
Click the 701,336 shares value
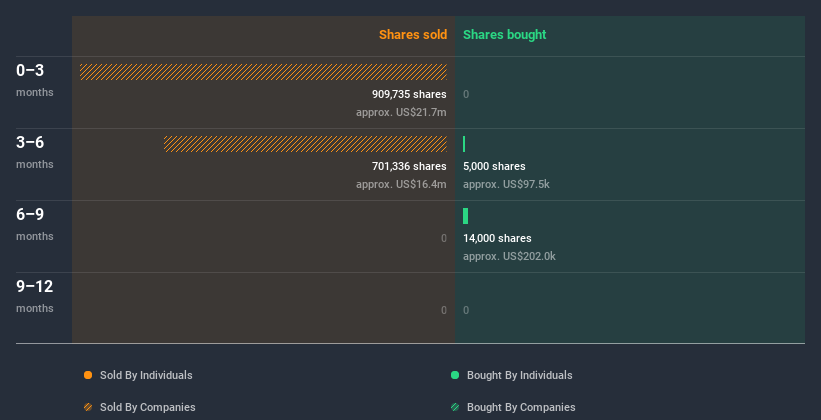point(409,166)
